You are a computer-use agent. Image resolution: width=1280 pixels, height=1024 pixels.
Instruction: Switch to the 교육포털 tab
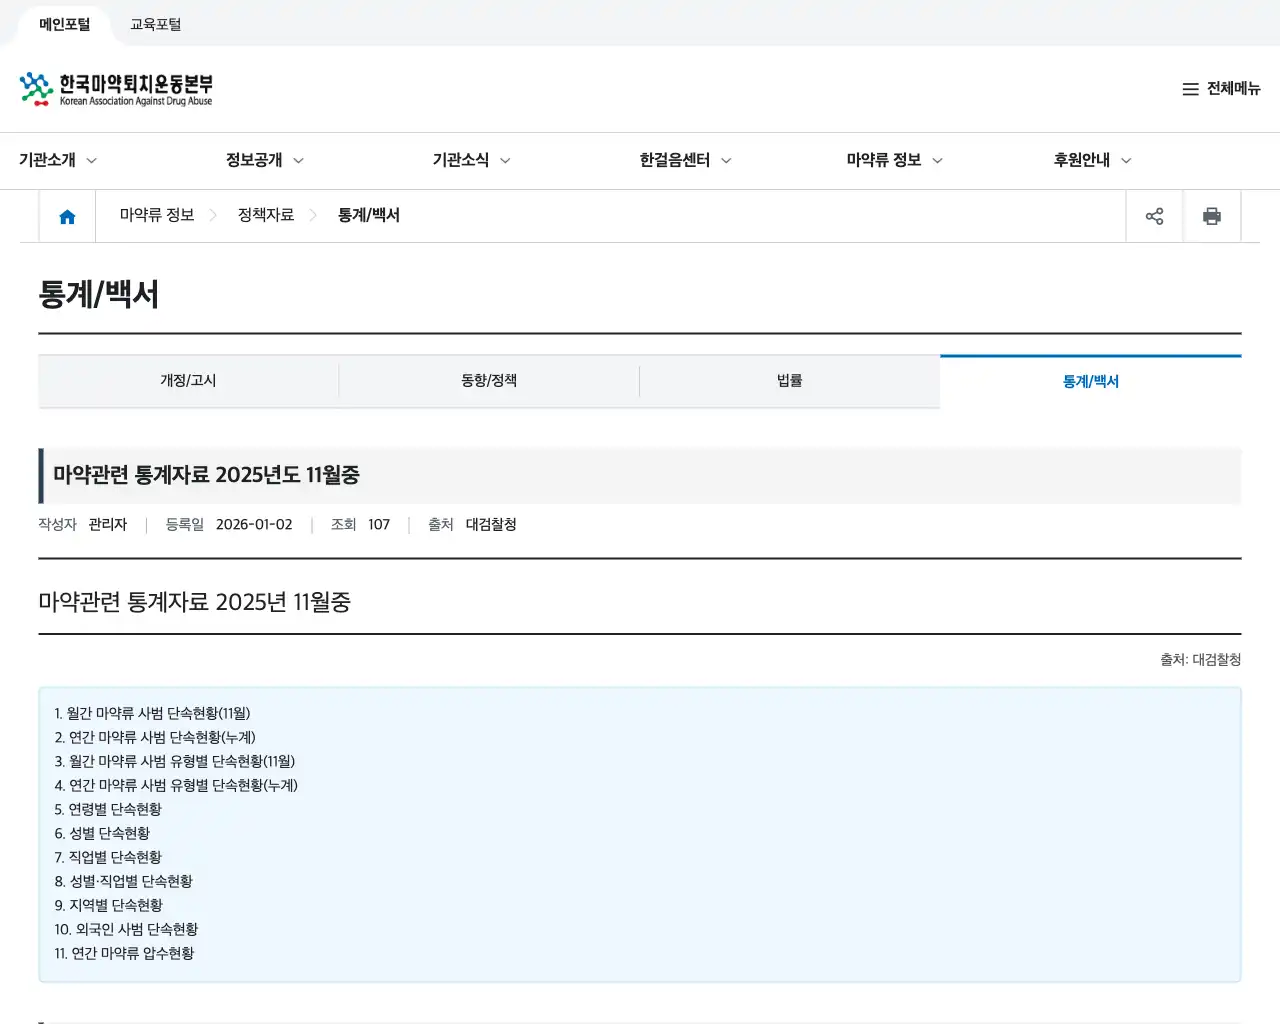point(155,24)
